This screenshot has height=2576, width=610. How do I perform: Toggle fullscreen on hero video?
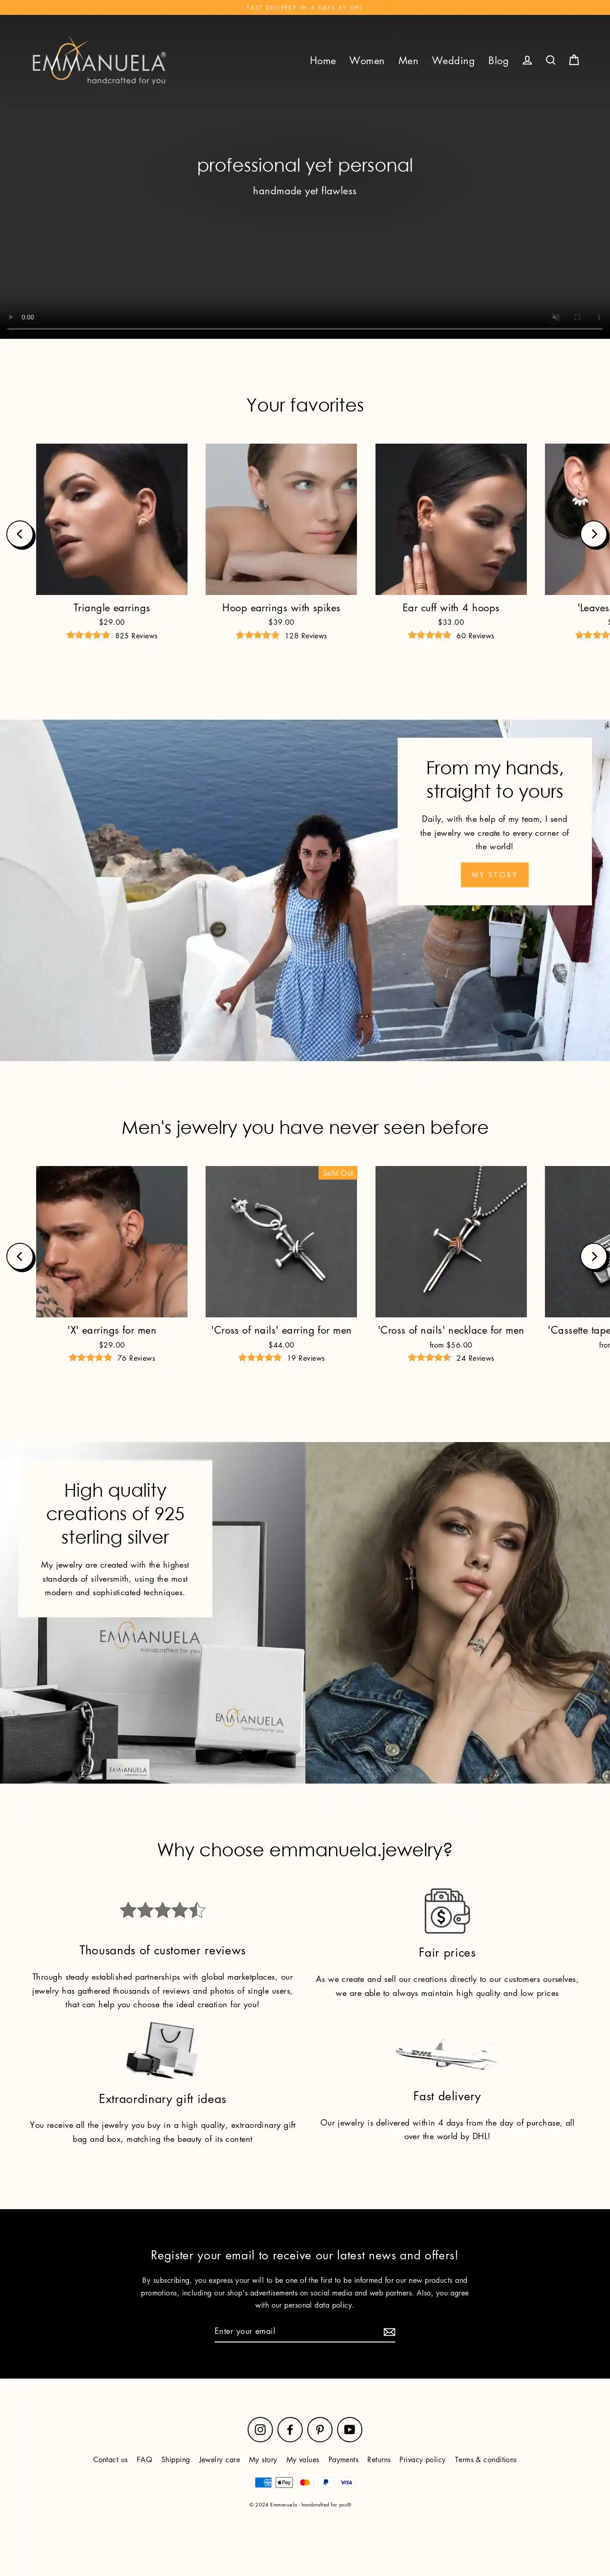pos(577,317)
